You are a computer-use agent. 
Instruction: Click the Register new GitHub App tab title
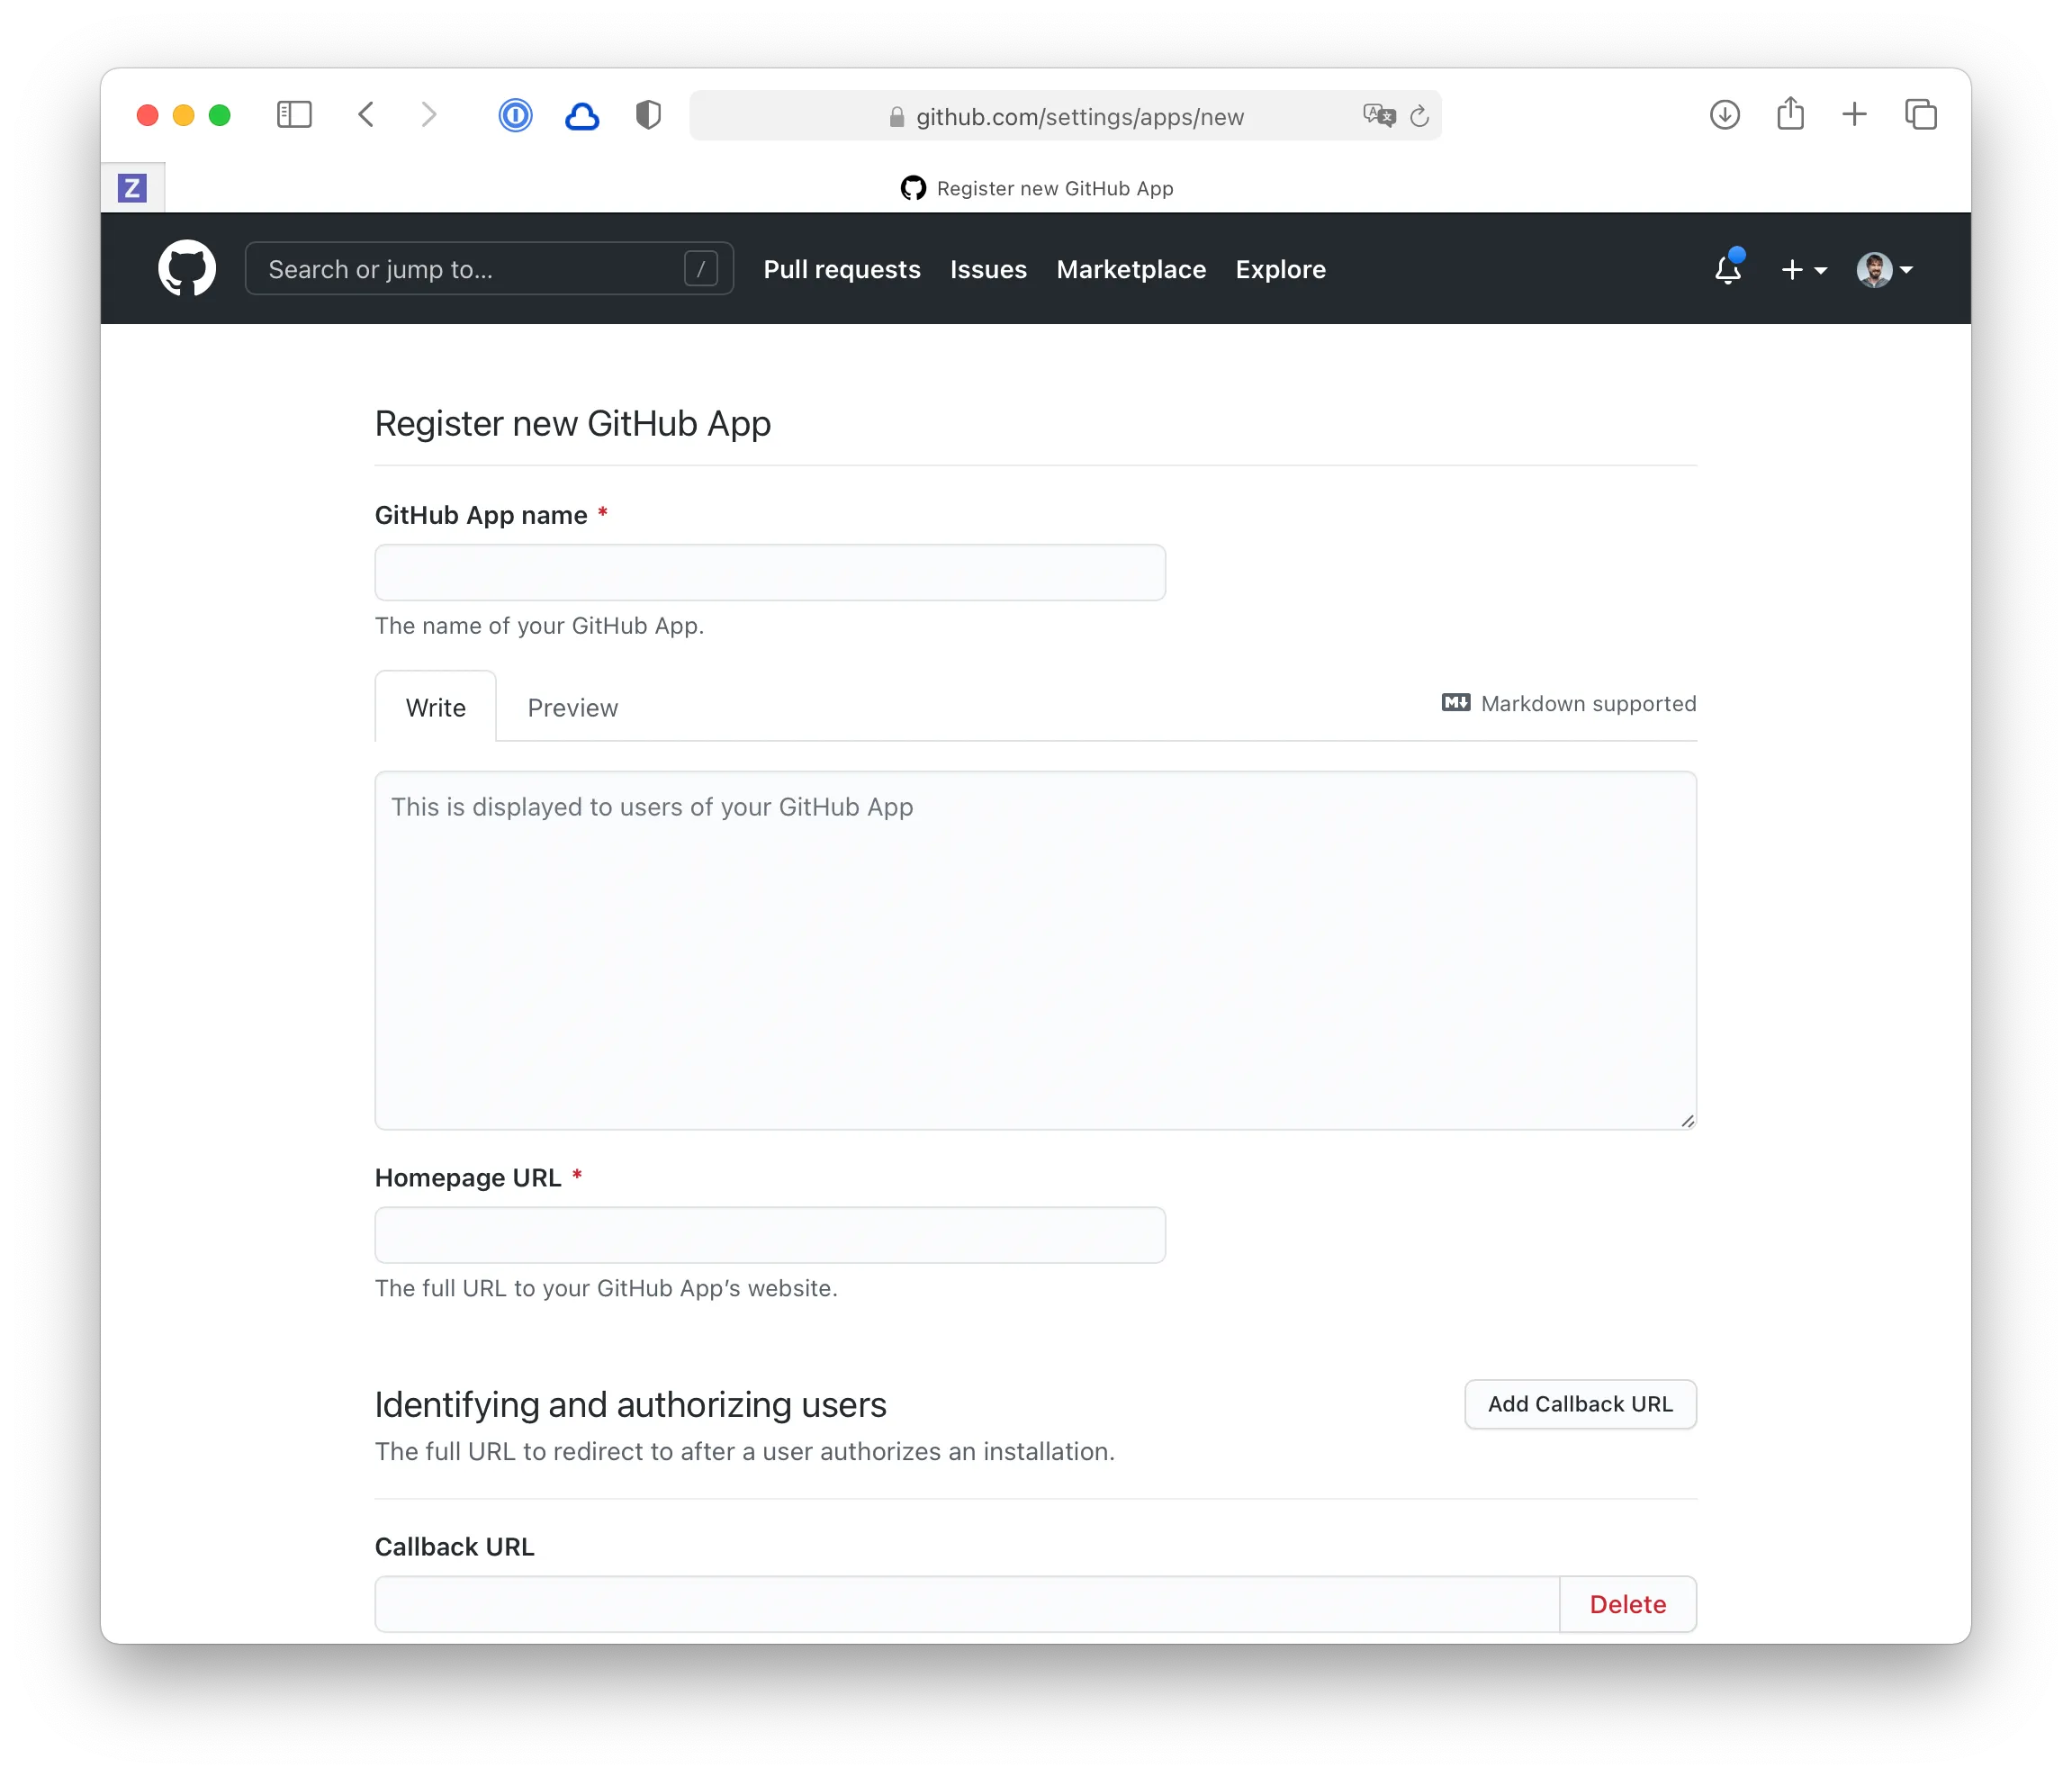pyautogui.click(x=1036, y=188)
